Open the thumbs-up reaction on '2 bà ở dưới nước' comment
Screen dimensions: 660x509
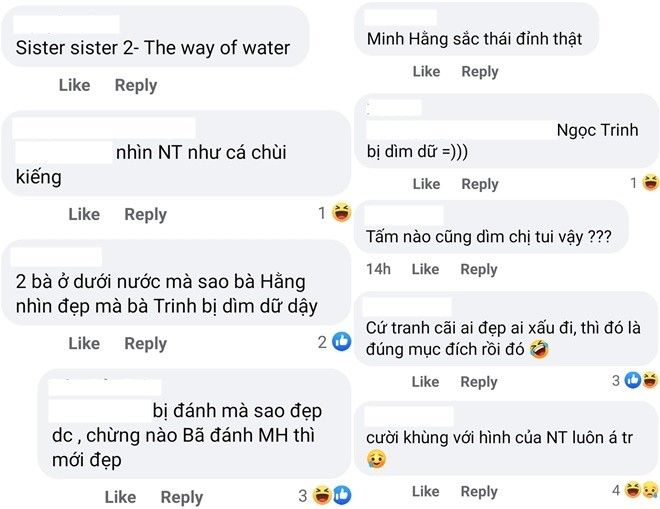[x=341, y=342]
